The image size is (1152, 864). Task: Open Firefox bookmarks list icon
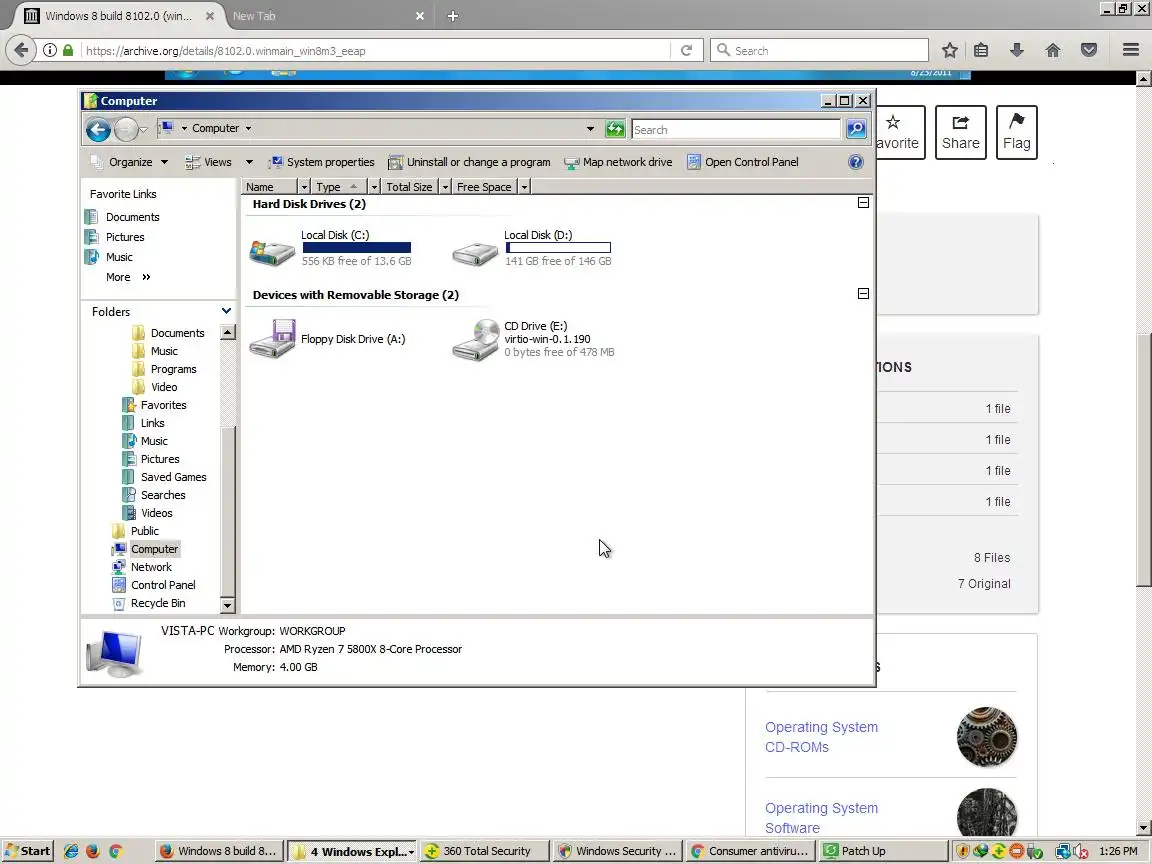click(981, 50)
